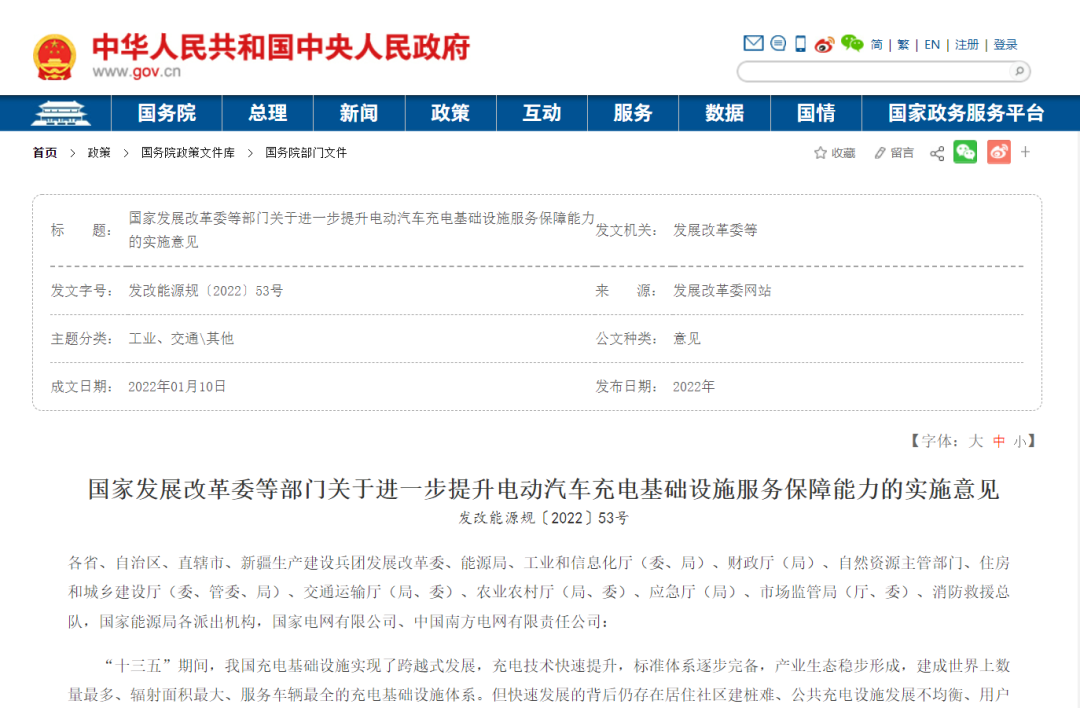This screenshot has width=1080, height=708.
Task: Click the Weibo icon in top header
Action: pos(824,44)
